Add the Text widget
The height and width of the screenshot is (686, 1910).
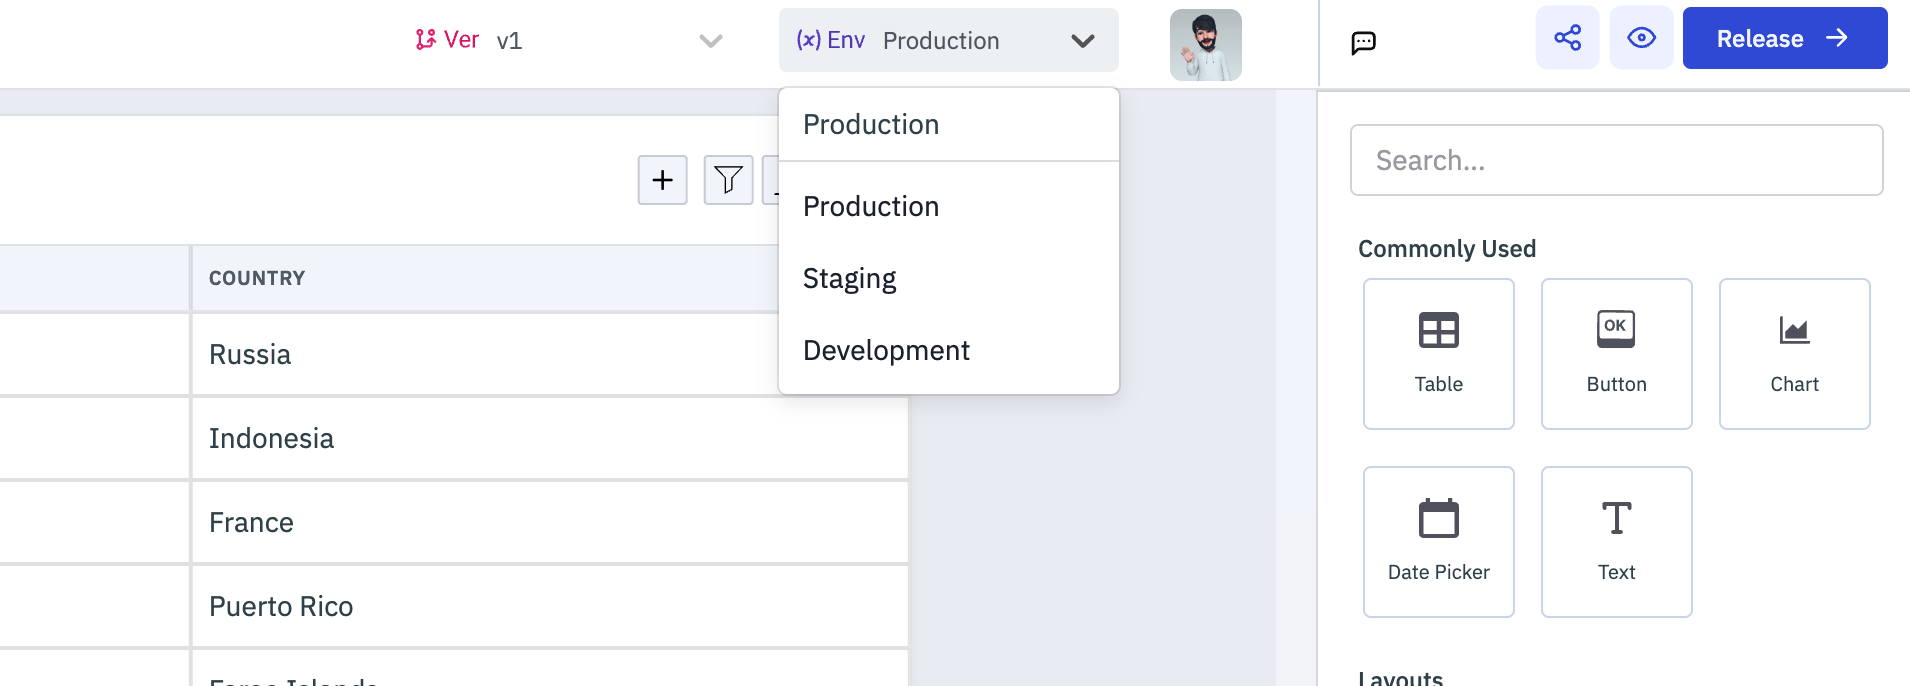(1616, 542)
